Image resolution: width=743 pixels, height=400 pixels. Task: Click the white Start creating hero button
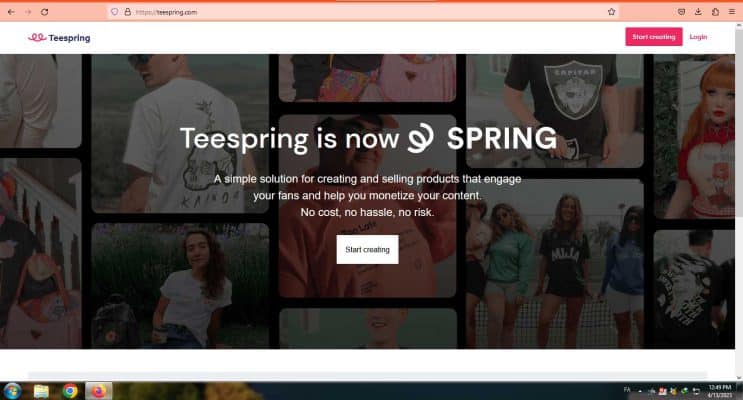coord(367,249)
